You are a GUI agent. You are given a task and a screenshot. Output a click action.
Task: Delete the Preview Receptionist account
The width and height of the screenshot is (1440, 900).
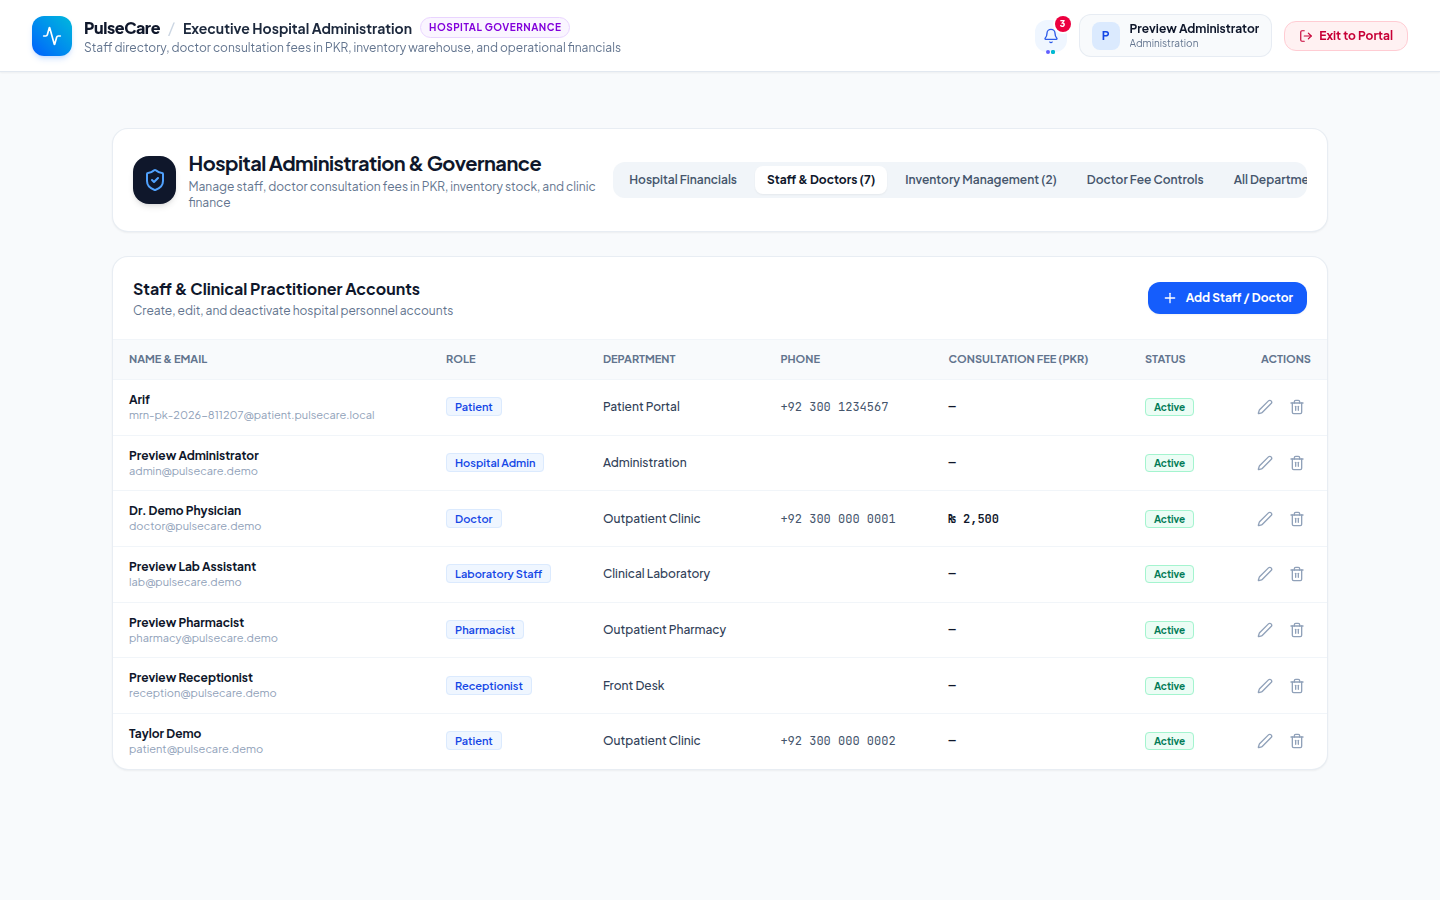[x=1297, y=686]
